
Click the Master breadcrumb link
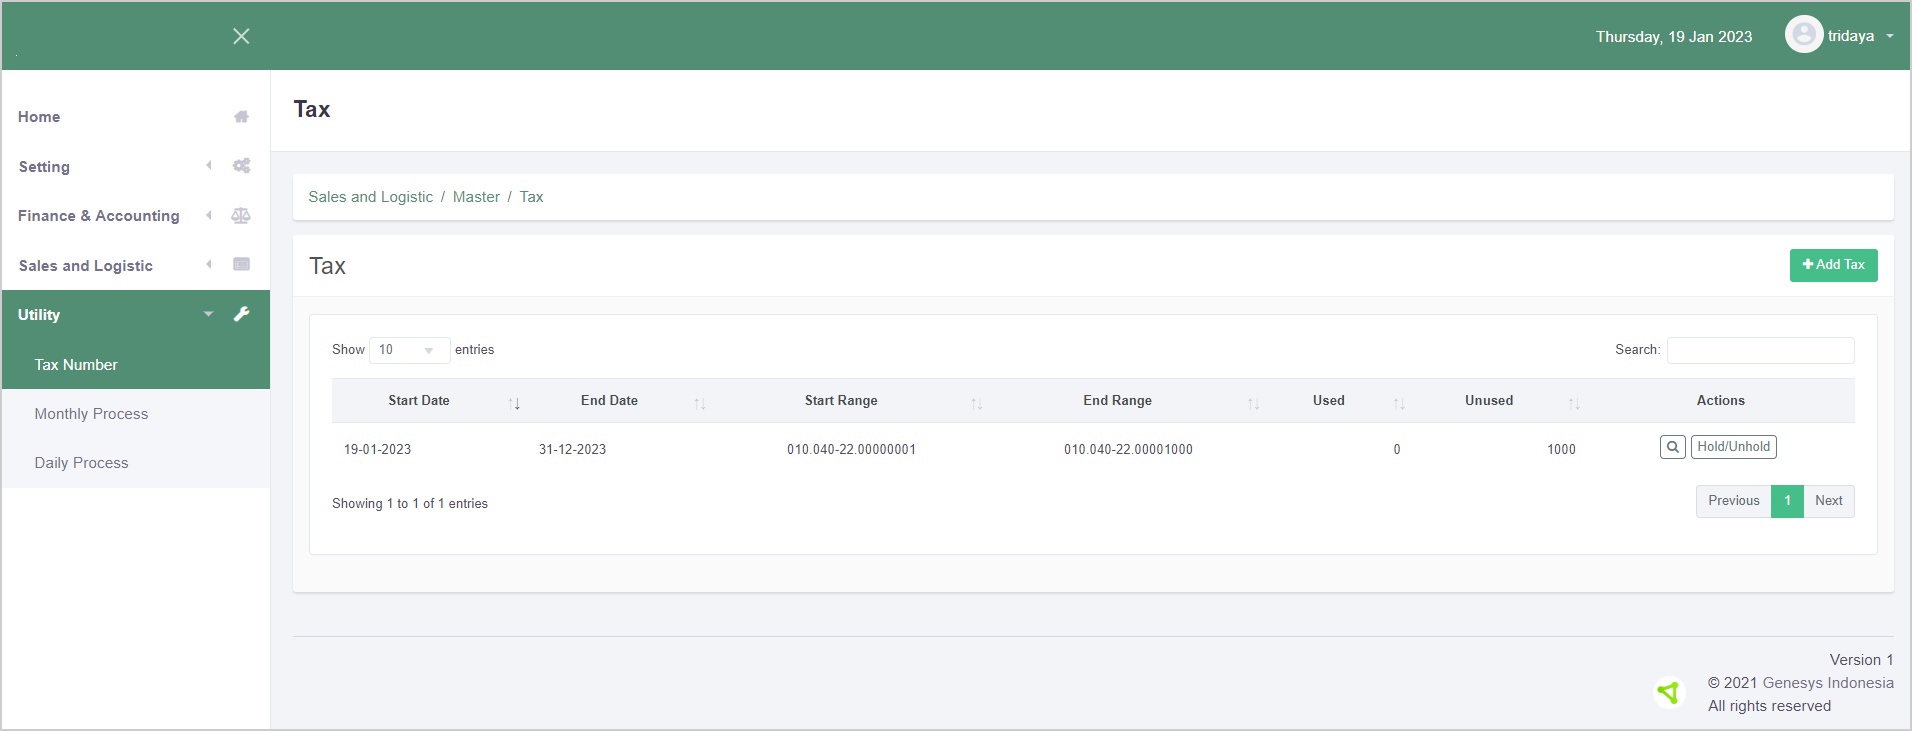(476, 197)
